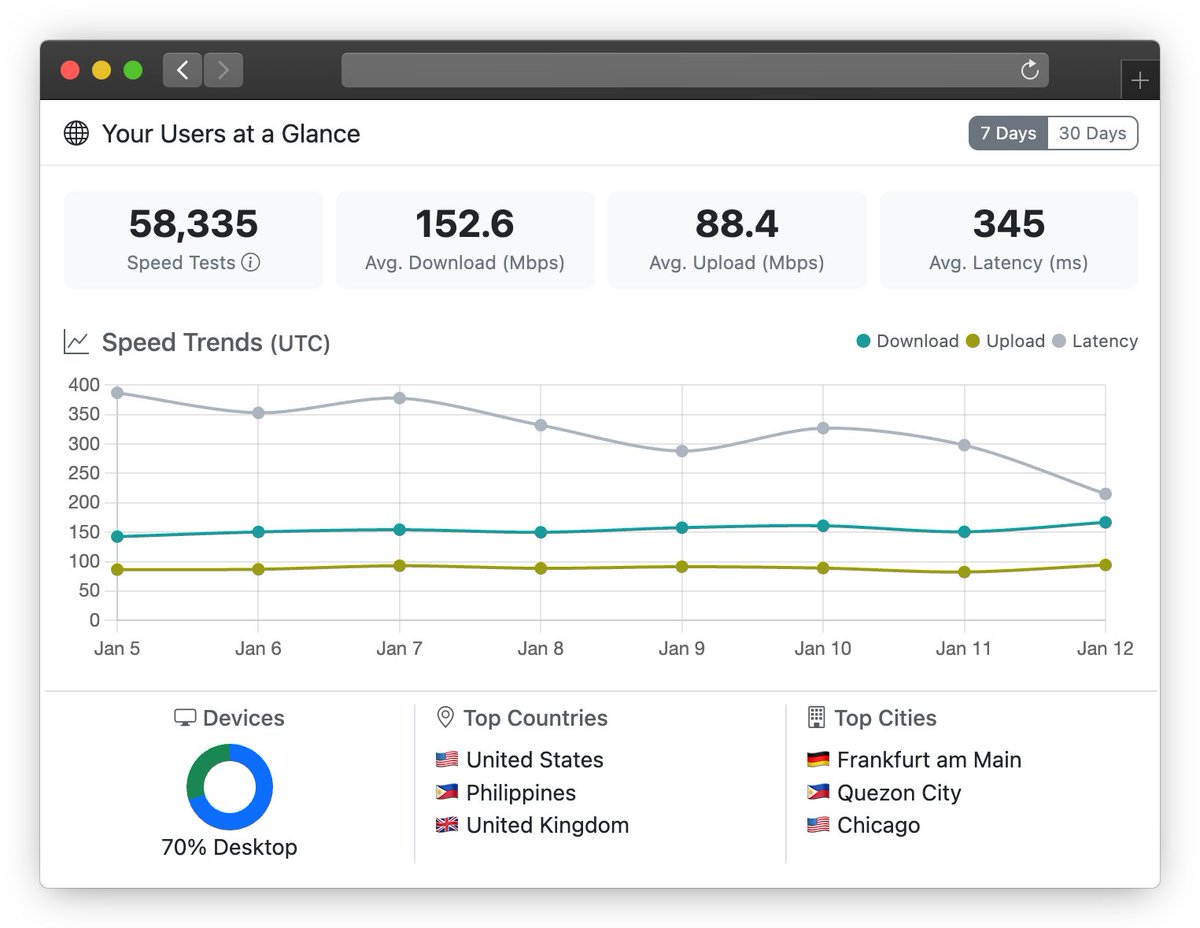Click the globe icon beside Your Users at a Glance
This screenshot has height=928, width=1200.
pyautogui.click(x=77, y=132)
